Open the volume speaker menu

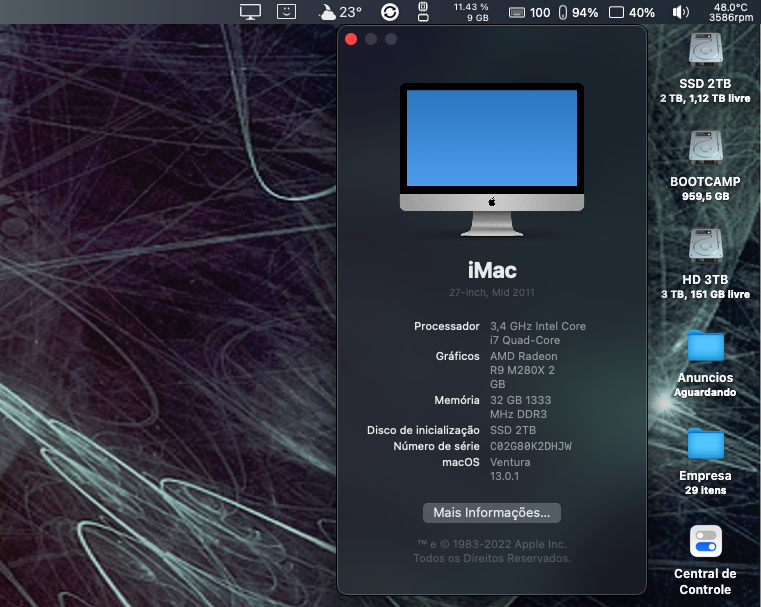coord(681,12)
